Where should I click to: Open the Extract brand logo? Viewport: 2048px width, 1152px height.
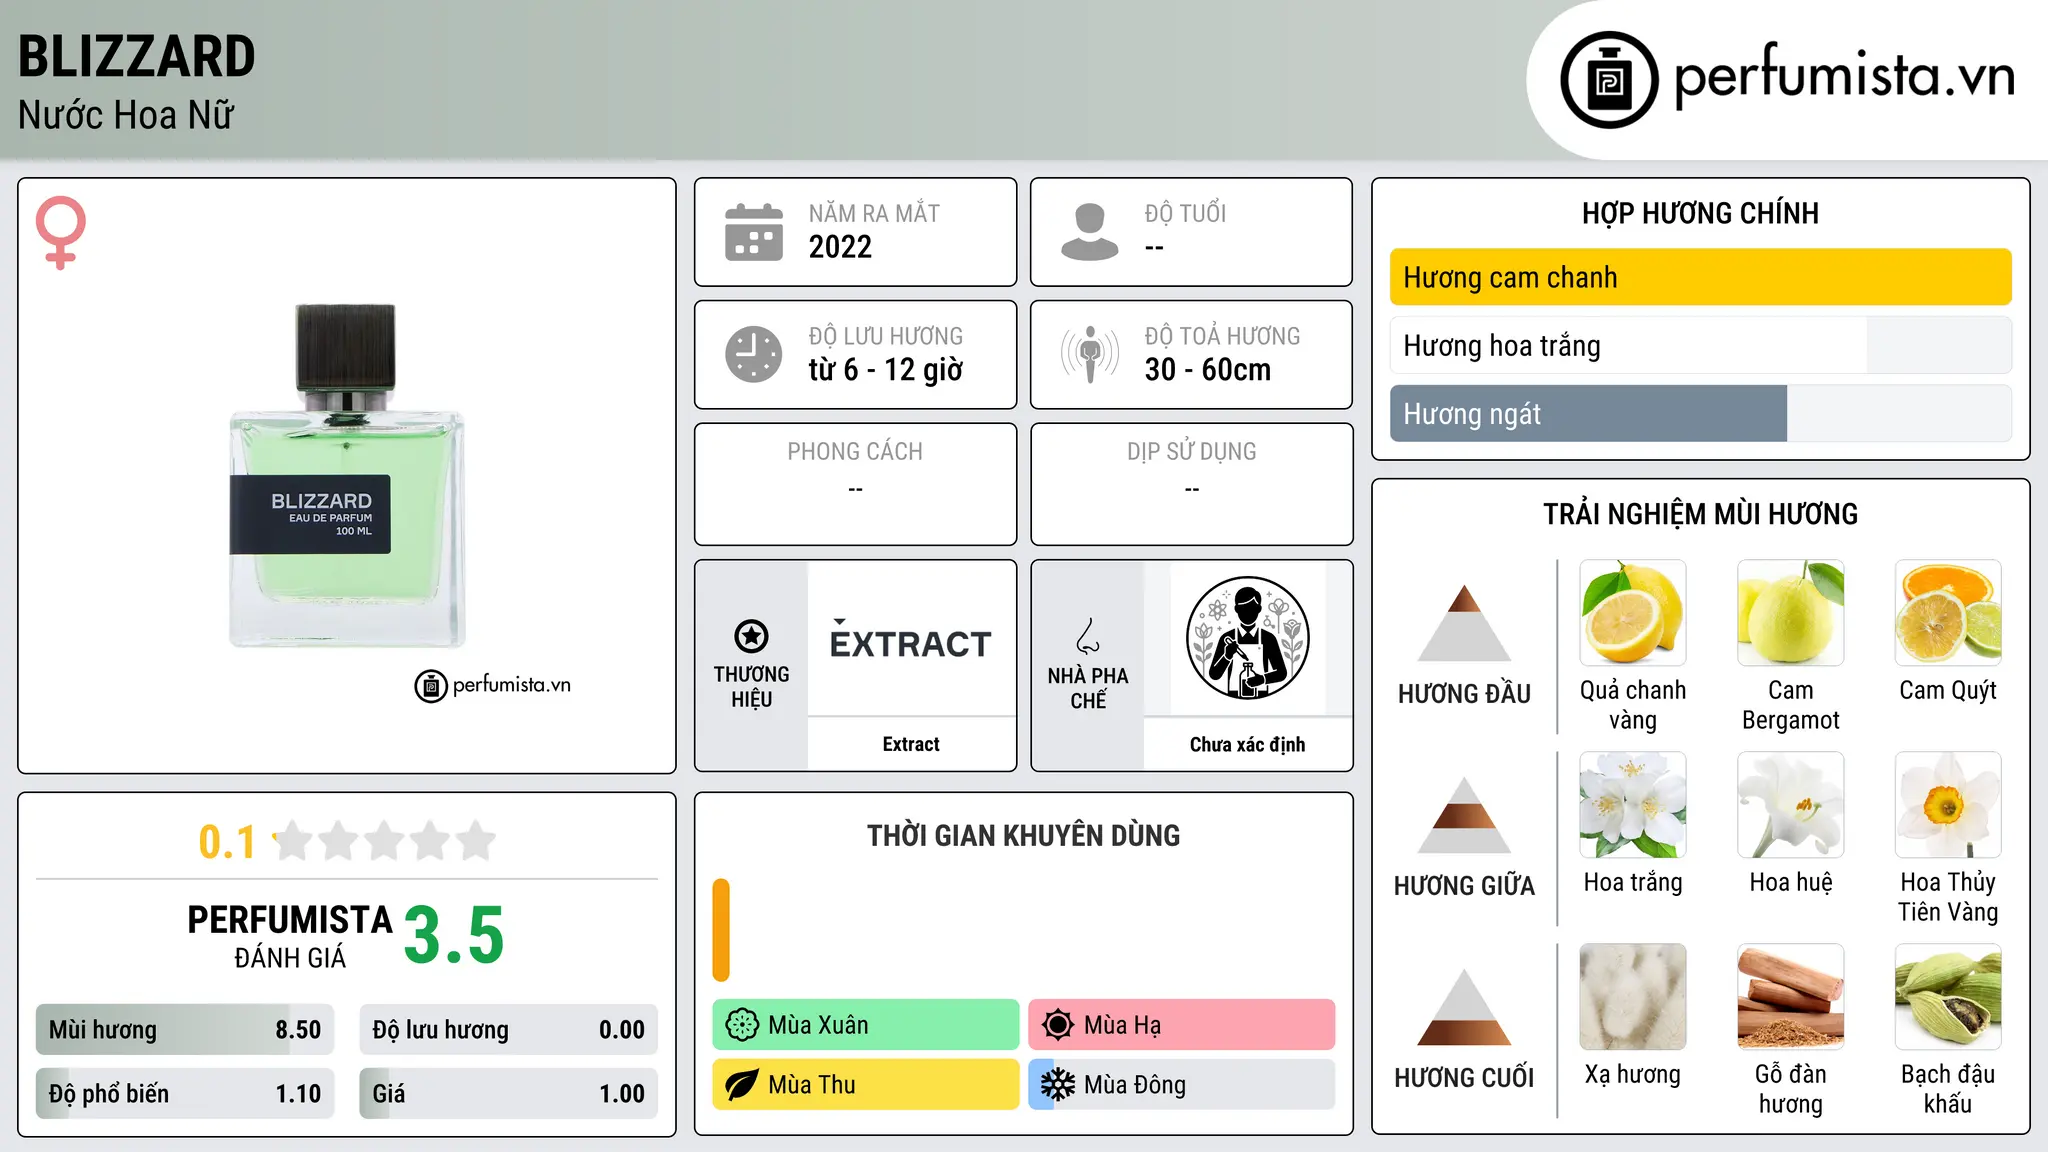point(911,641)
